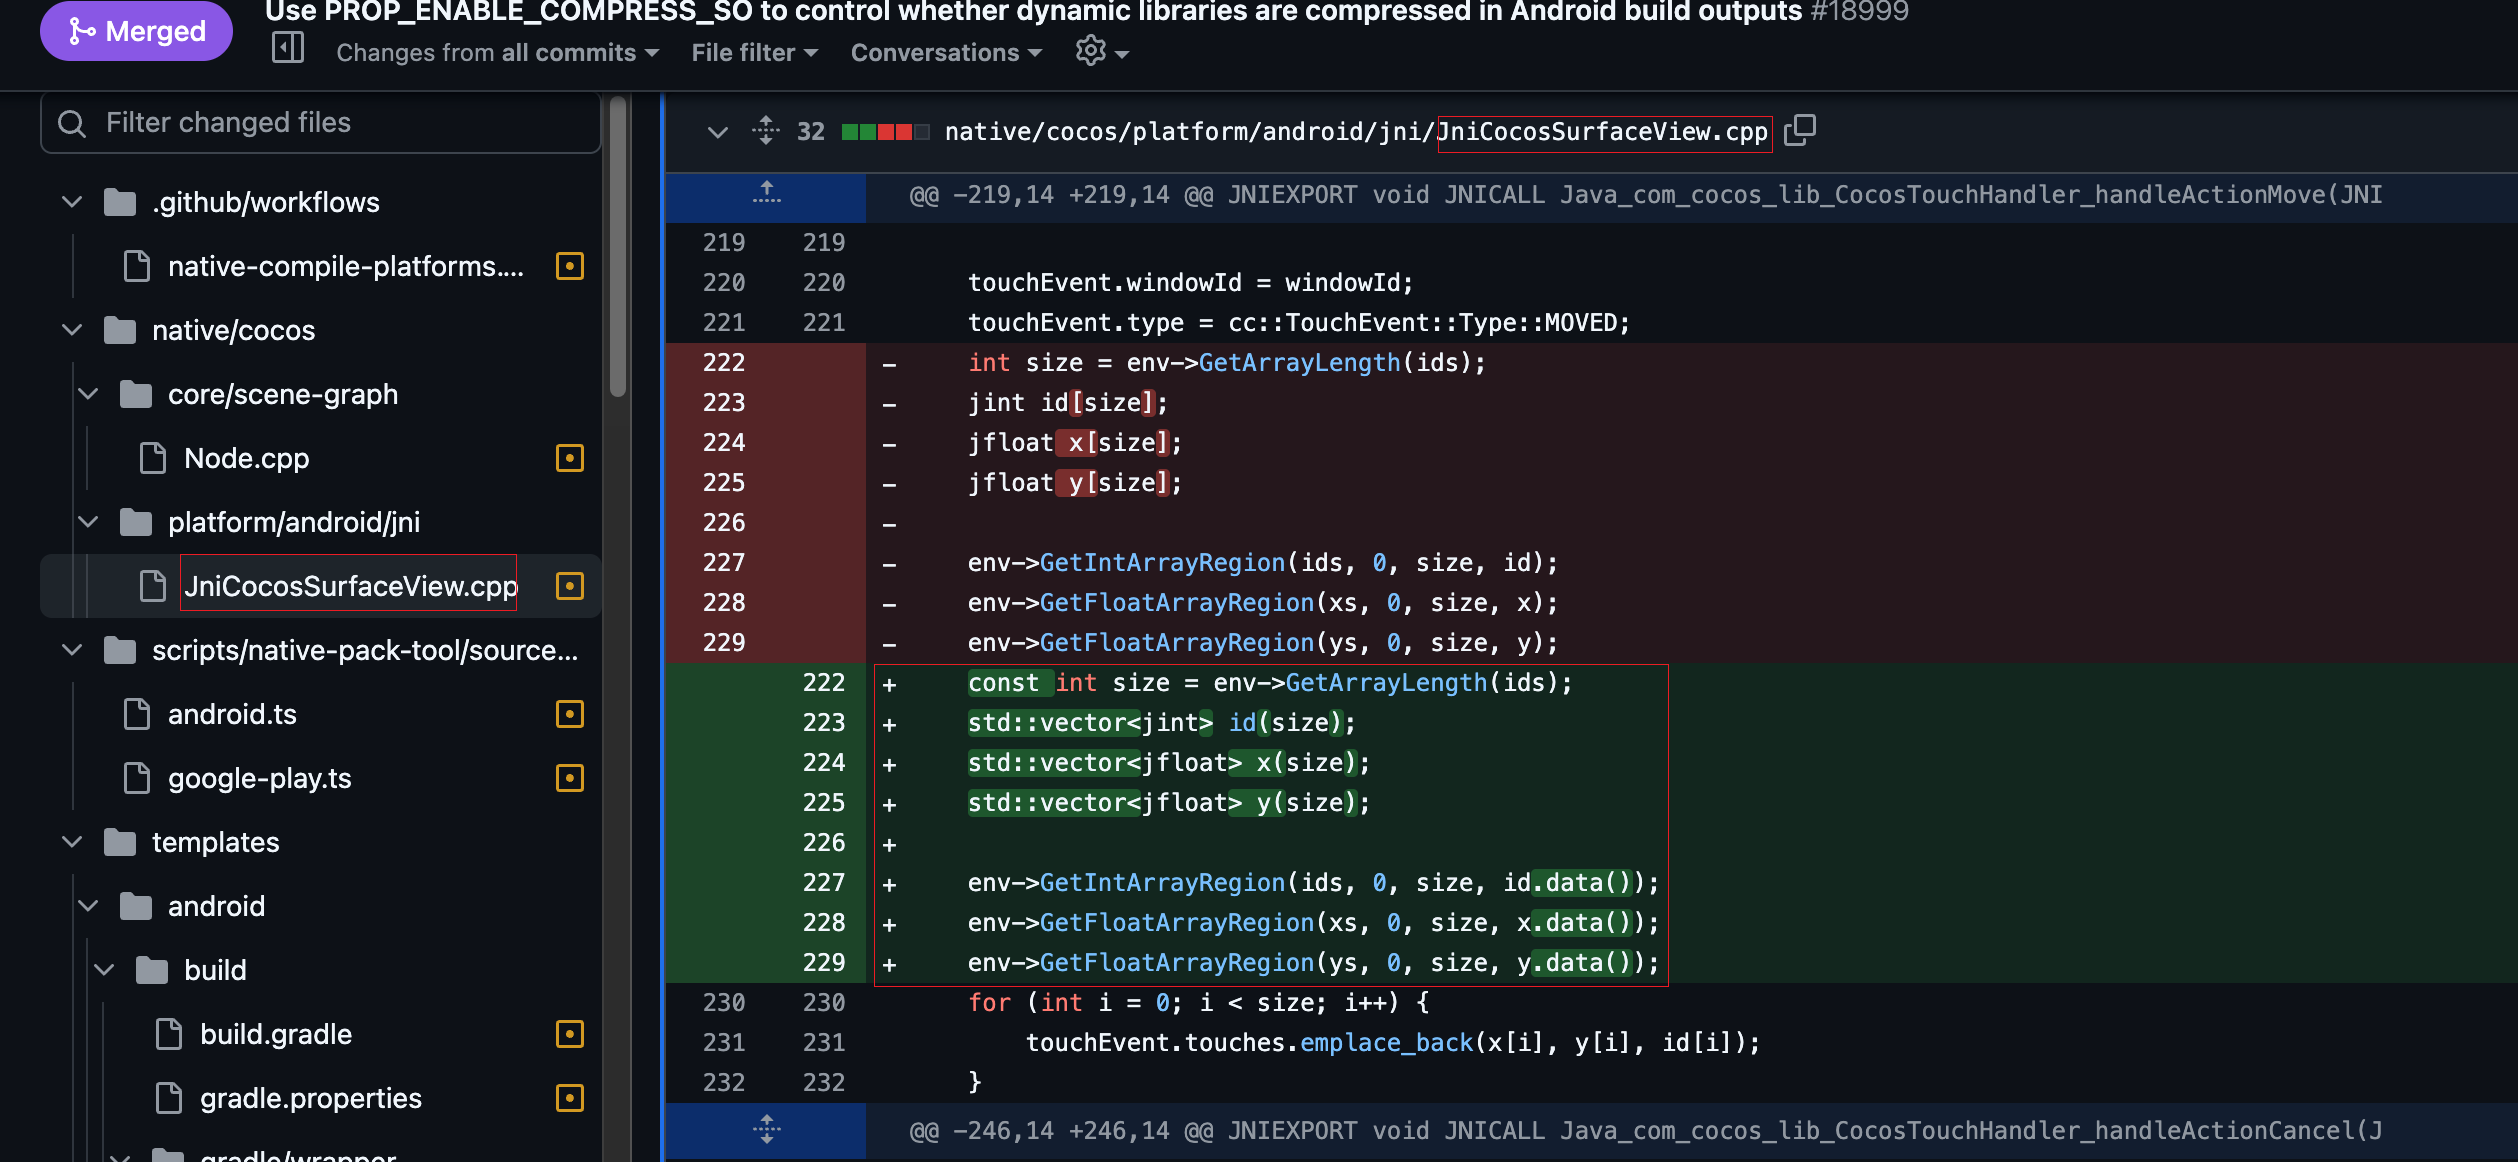Click the Filter changed files field

[320, 123]
